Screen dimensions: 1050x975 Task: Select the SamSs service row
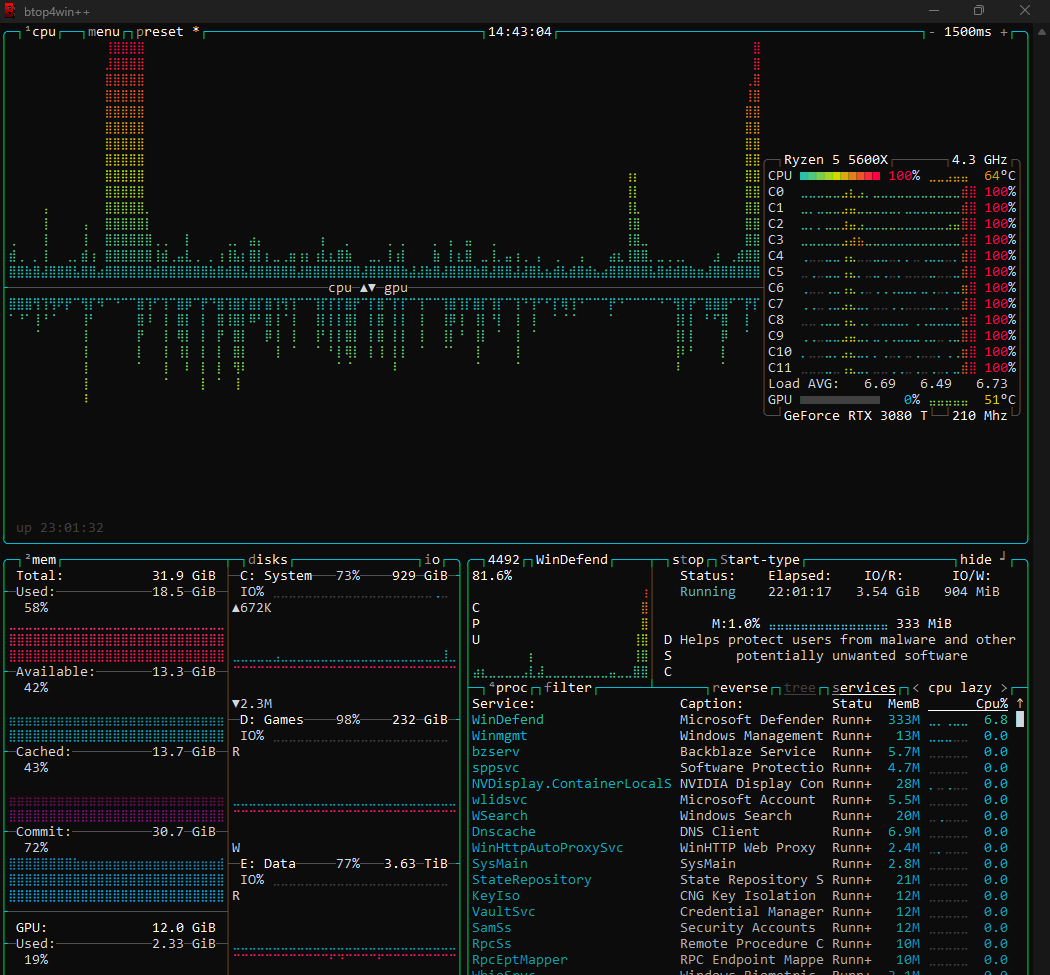point(739,928)
